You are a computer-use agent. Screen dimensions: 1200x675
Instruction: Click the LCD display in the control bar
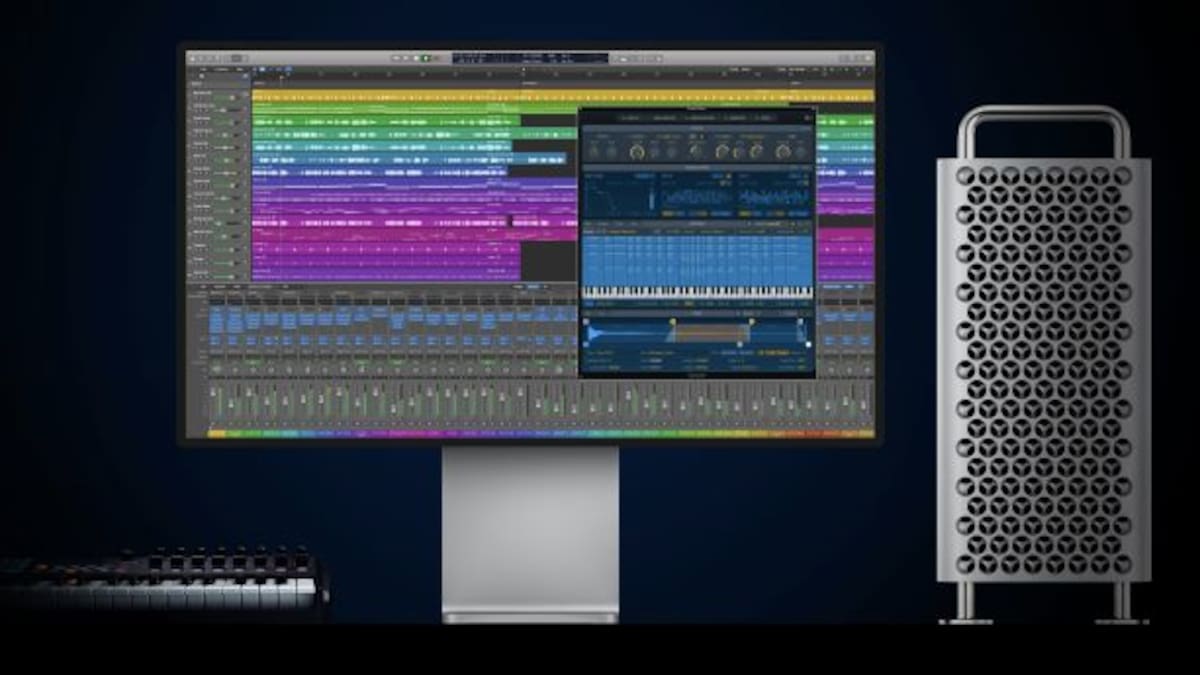coord(530,59)
